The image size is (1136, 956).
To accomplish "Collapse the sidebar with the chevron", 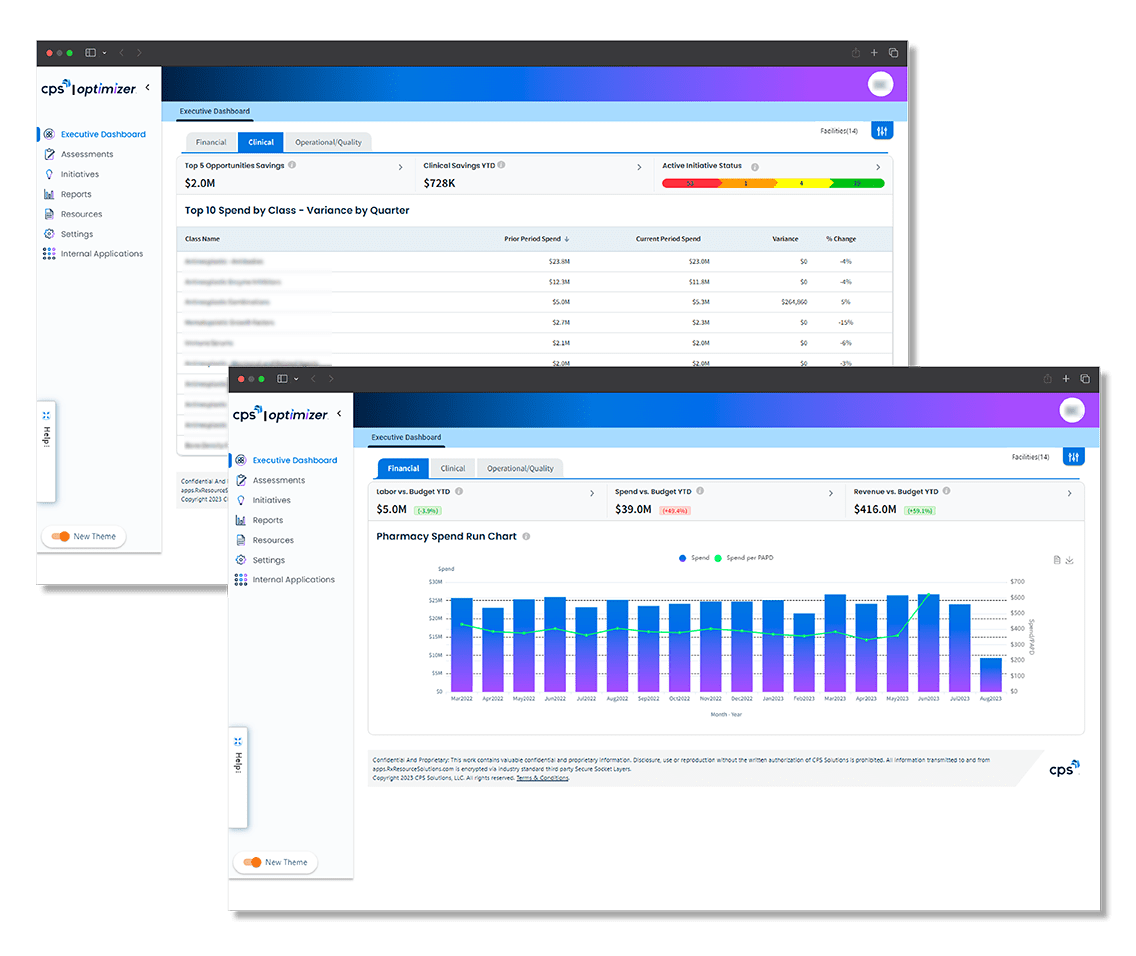I will pos(339,412).
